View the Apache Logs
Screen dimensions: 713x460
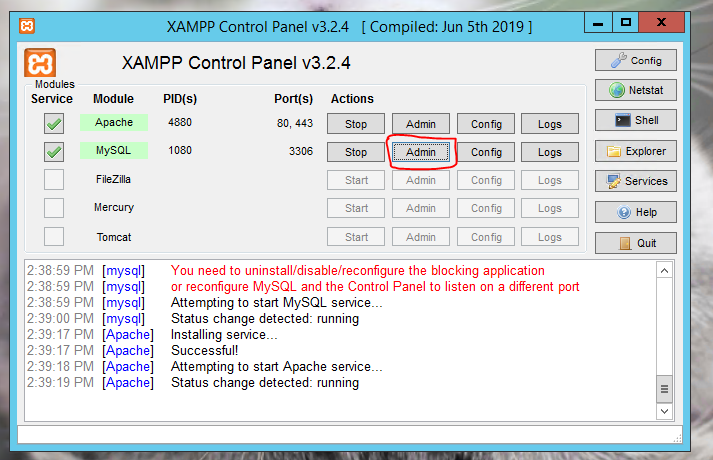tap(550, 124)
